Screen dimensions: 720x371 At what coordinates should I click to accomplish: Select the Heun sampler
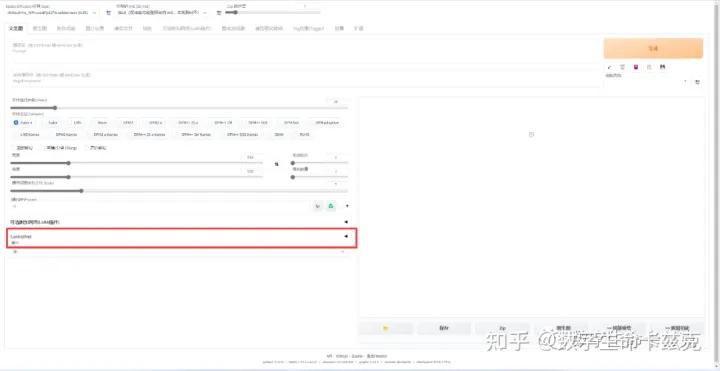101,123
